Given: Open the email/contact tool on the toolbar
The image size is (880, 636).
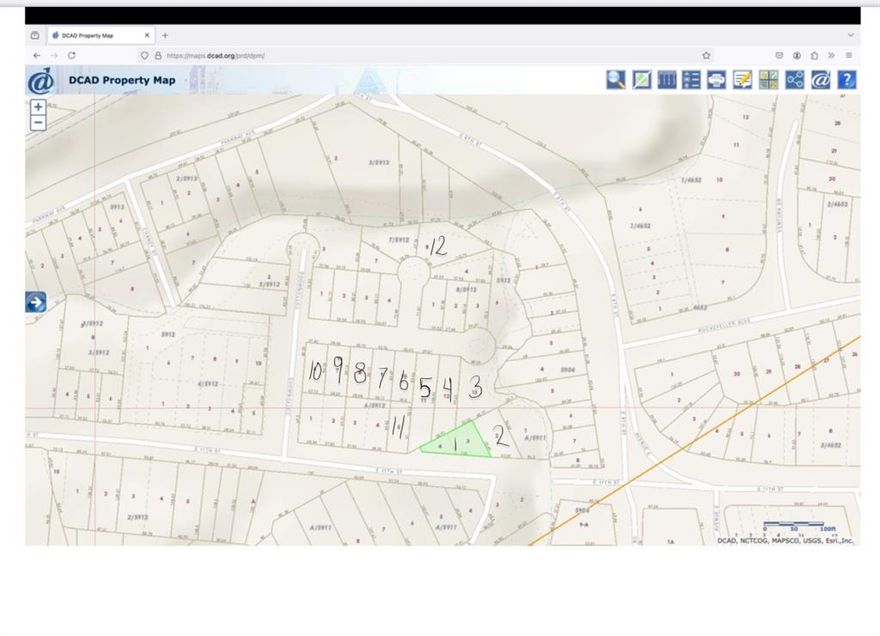Looking at the screenshot, I should (819, 78).
